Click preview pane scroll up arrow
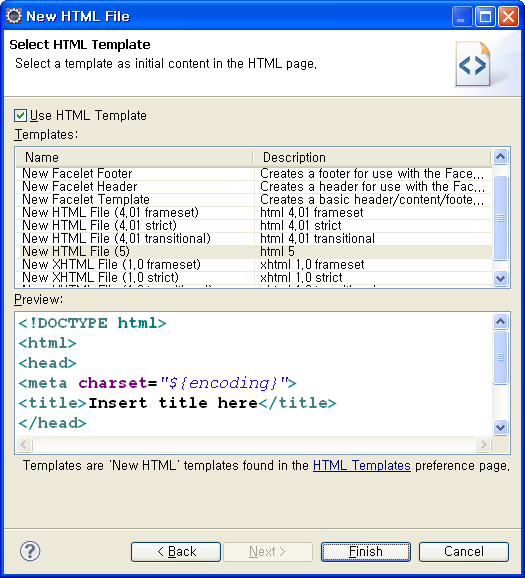Screen dimensions: 525x578 (x=501, y=321)
